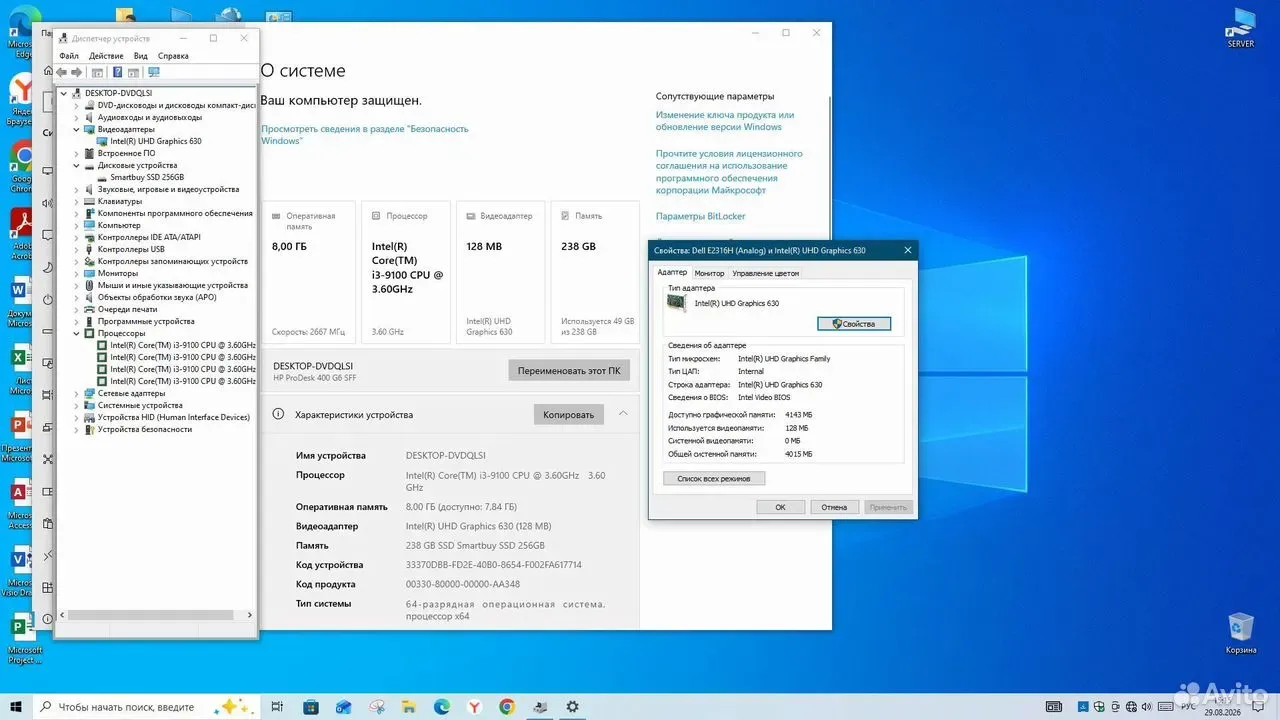Open the Вид menu in Device Manager
Image resolution: width=1280 pixels, height=720 pixels.
[141, 56]
